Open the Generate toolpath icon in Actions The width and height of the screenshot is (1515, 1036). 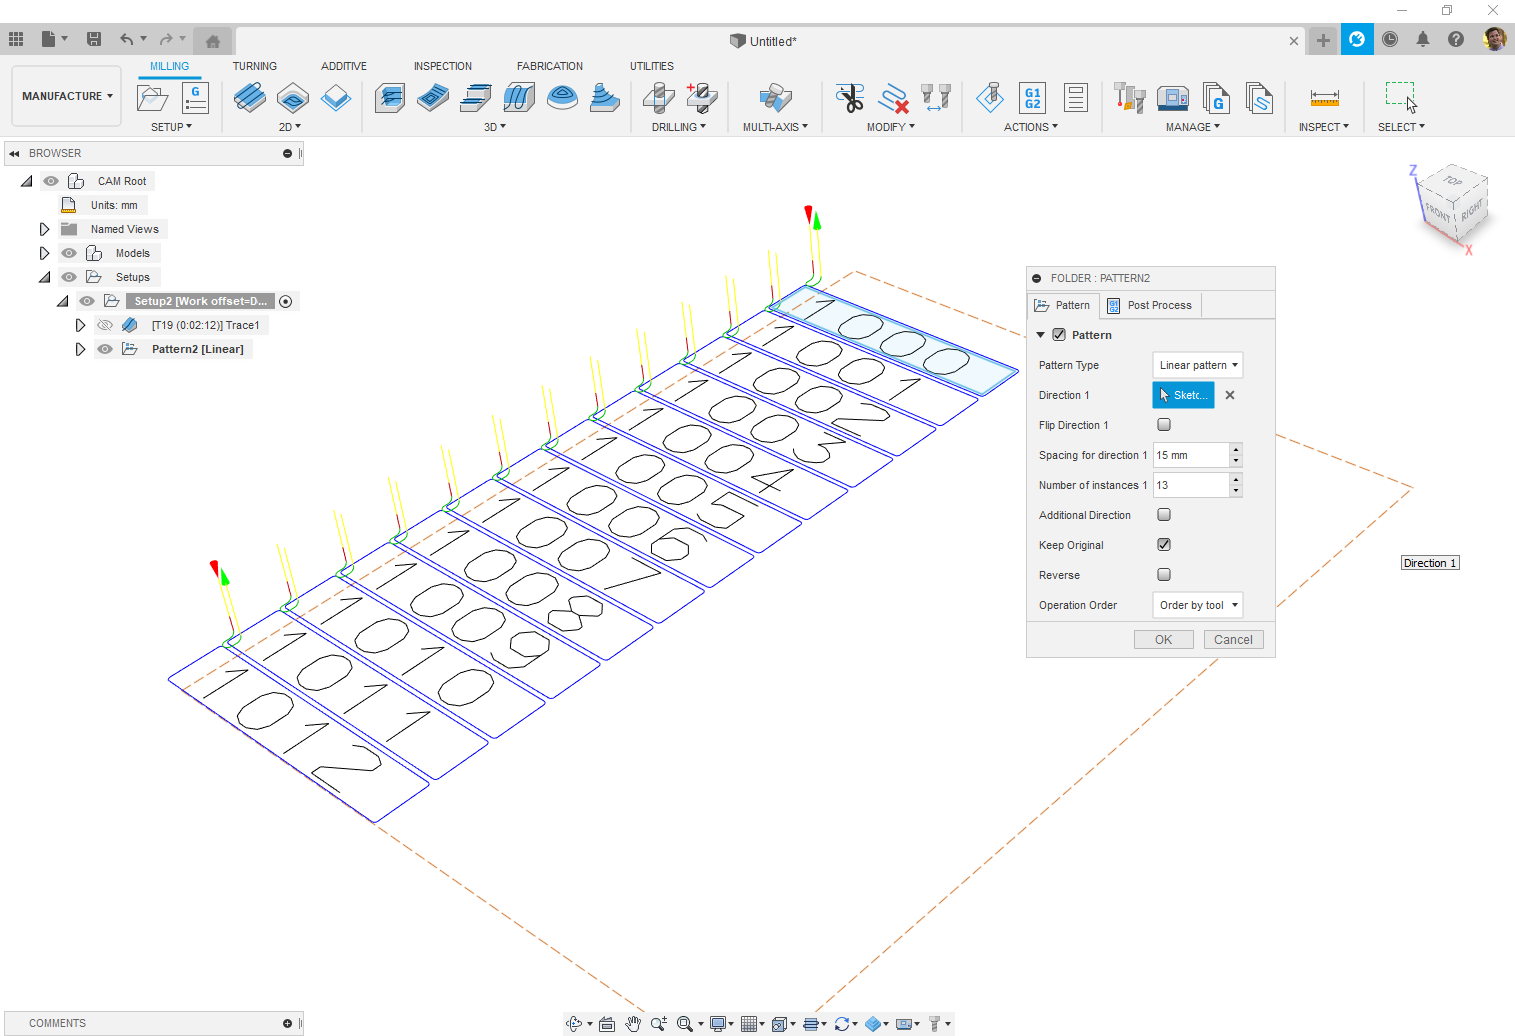tap(1030, 127)
